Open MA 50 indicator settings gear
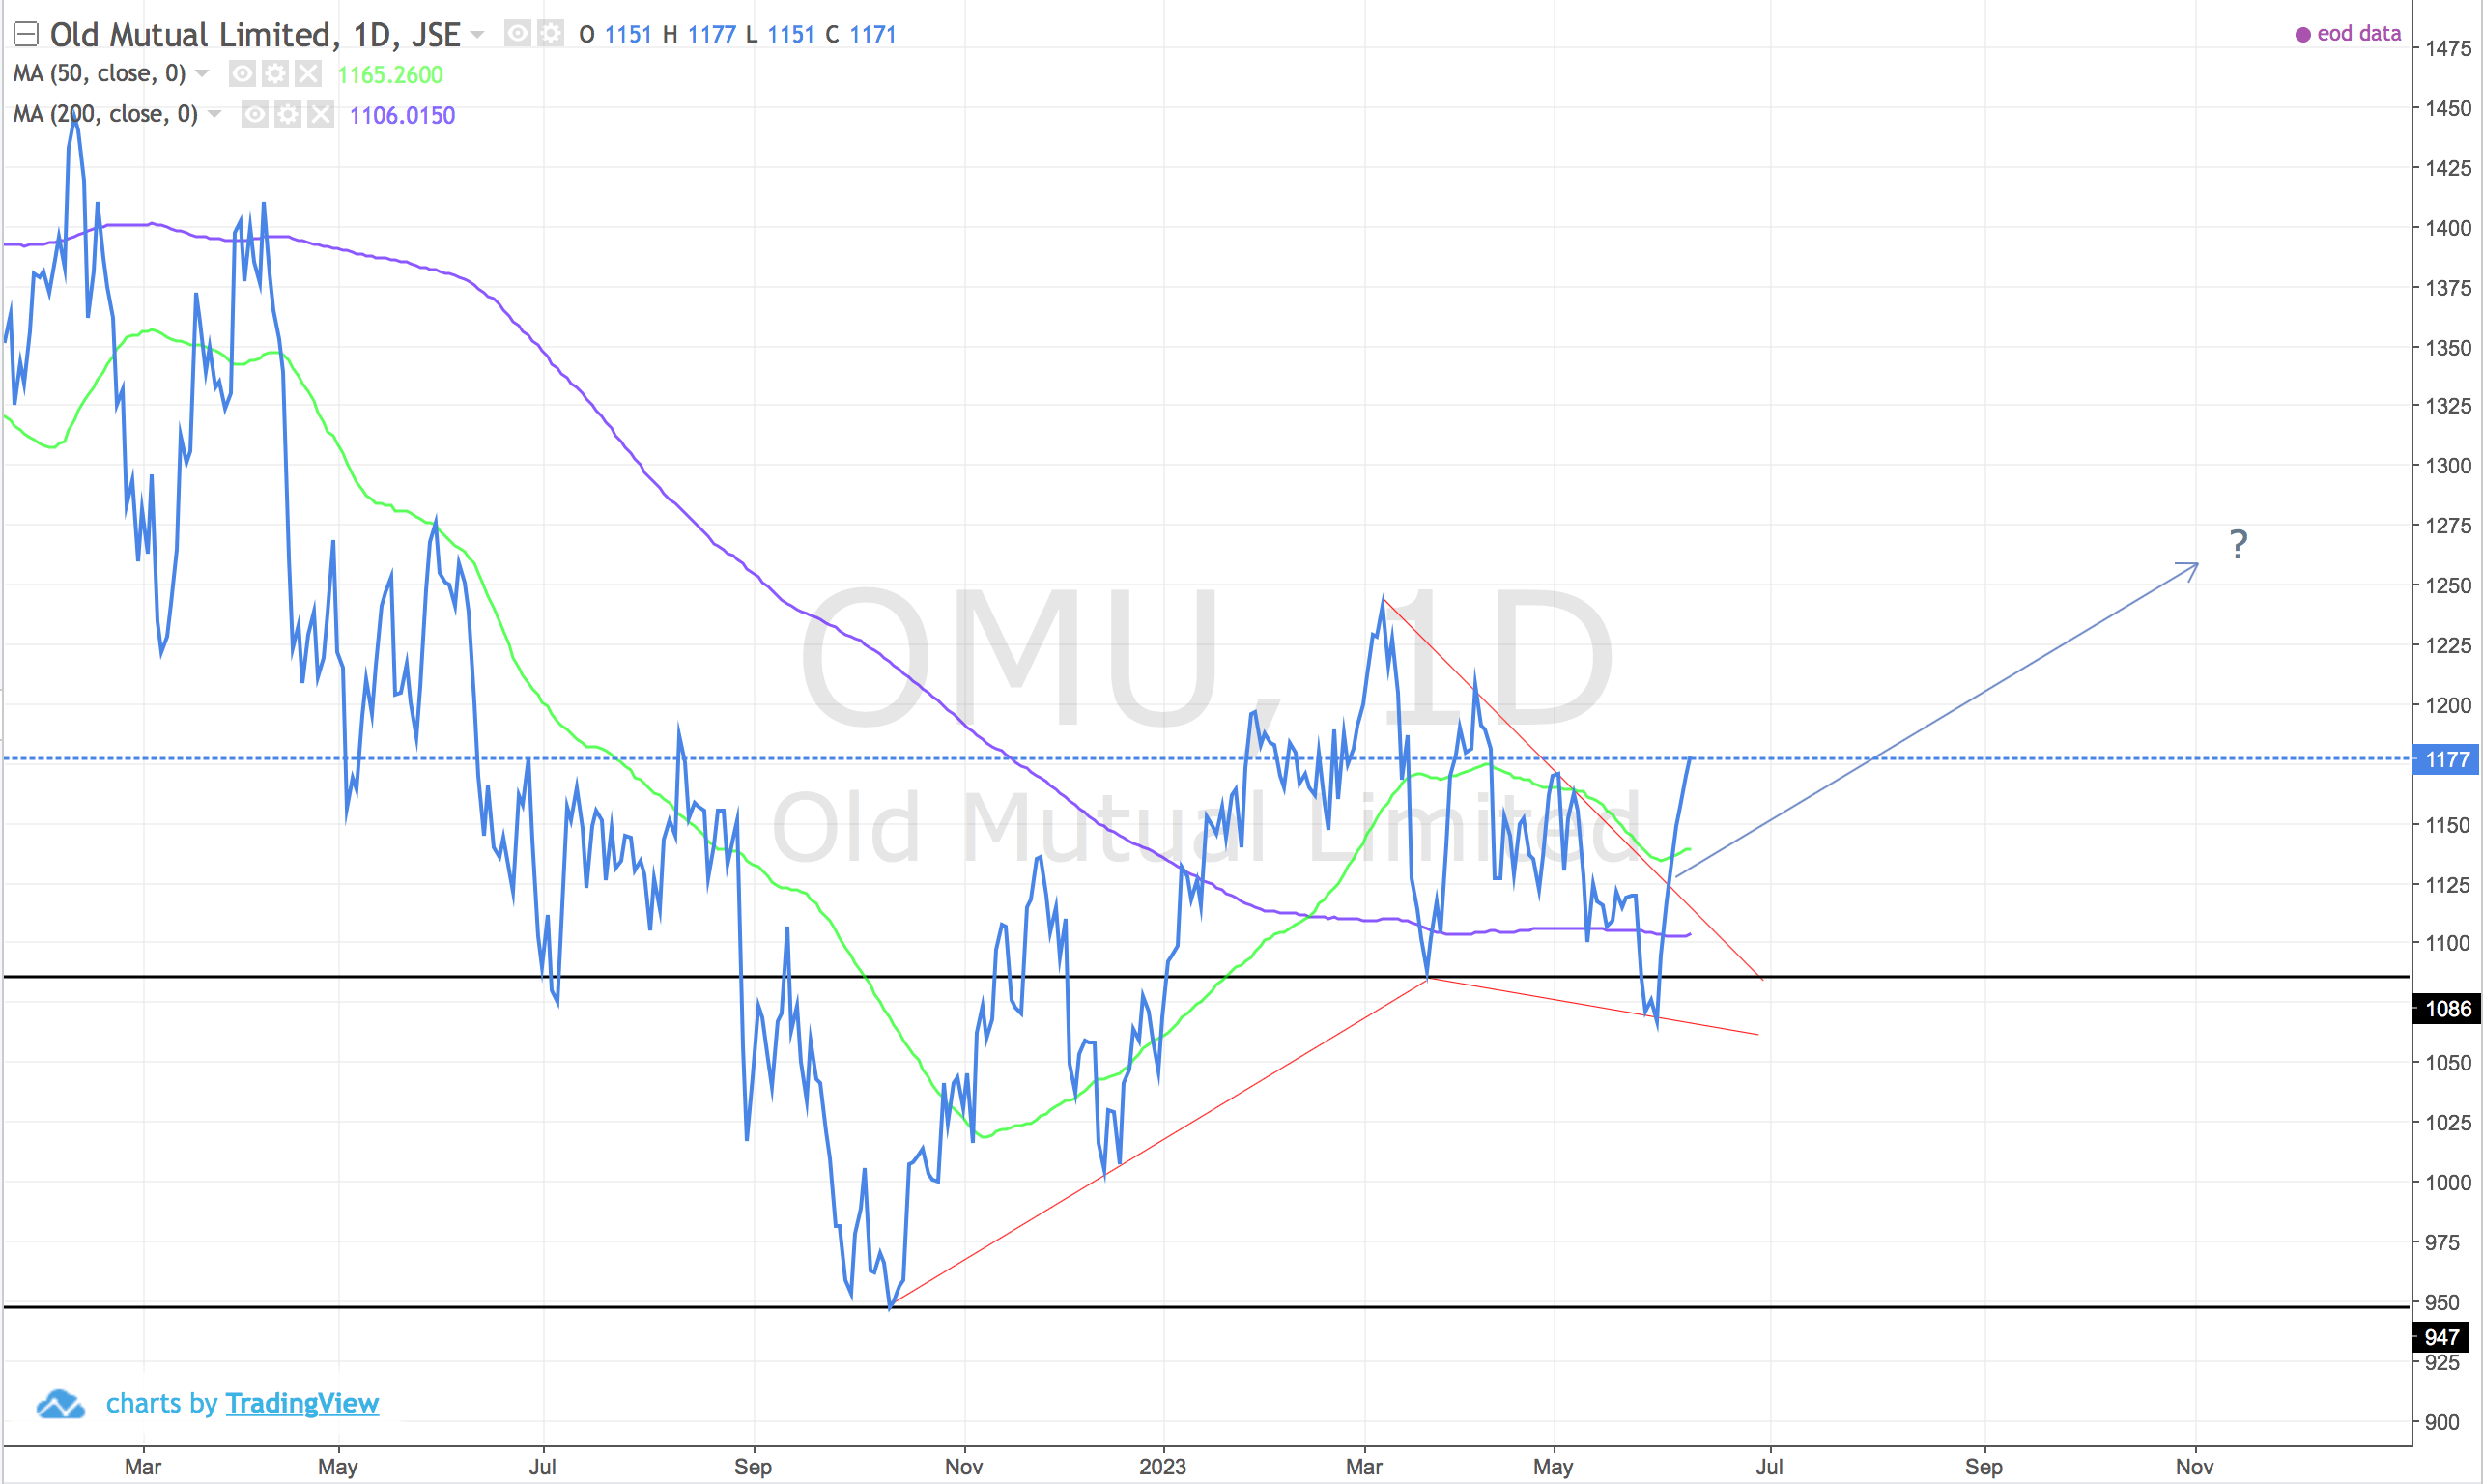2483x1484 pixels. [x=275, y=74]
